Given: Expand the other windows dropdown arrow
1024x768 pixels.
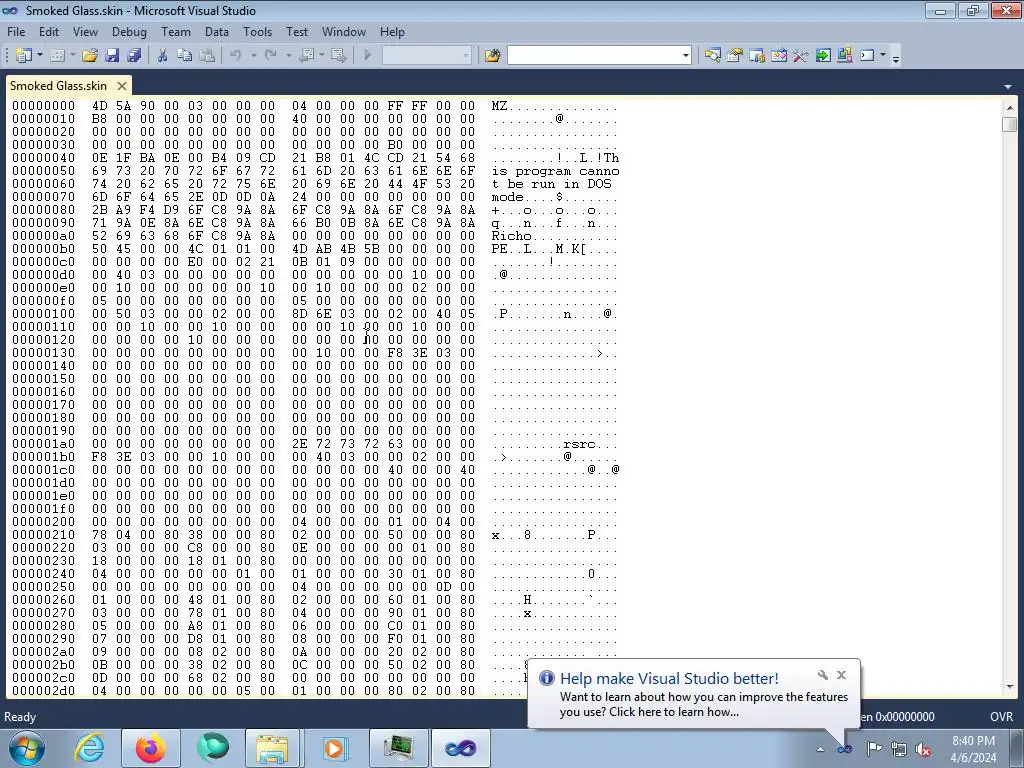Looking at the screenshot, I should 883,56.
